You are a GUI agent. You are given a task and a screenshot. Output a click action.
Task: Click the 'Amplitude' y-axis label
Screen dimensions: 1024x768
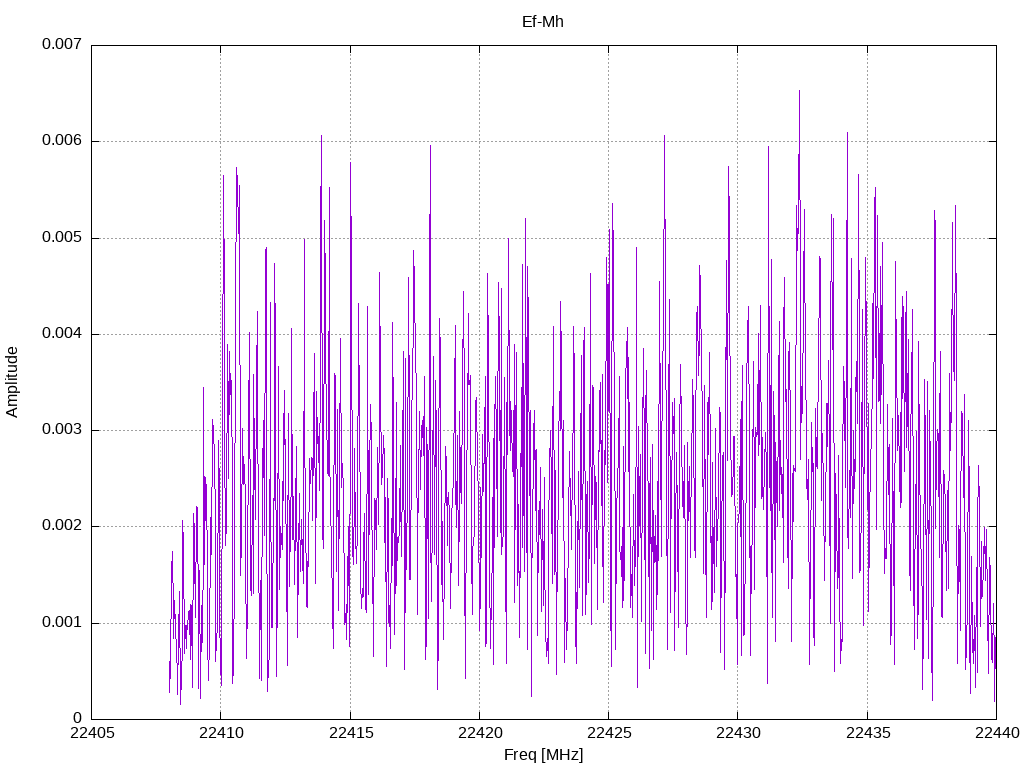pos(12,382)
